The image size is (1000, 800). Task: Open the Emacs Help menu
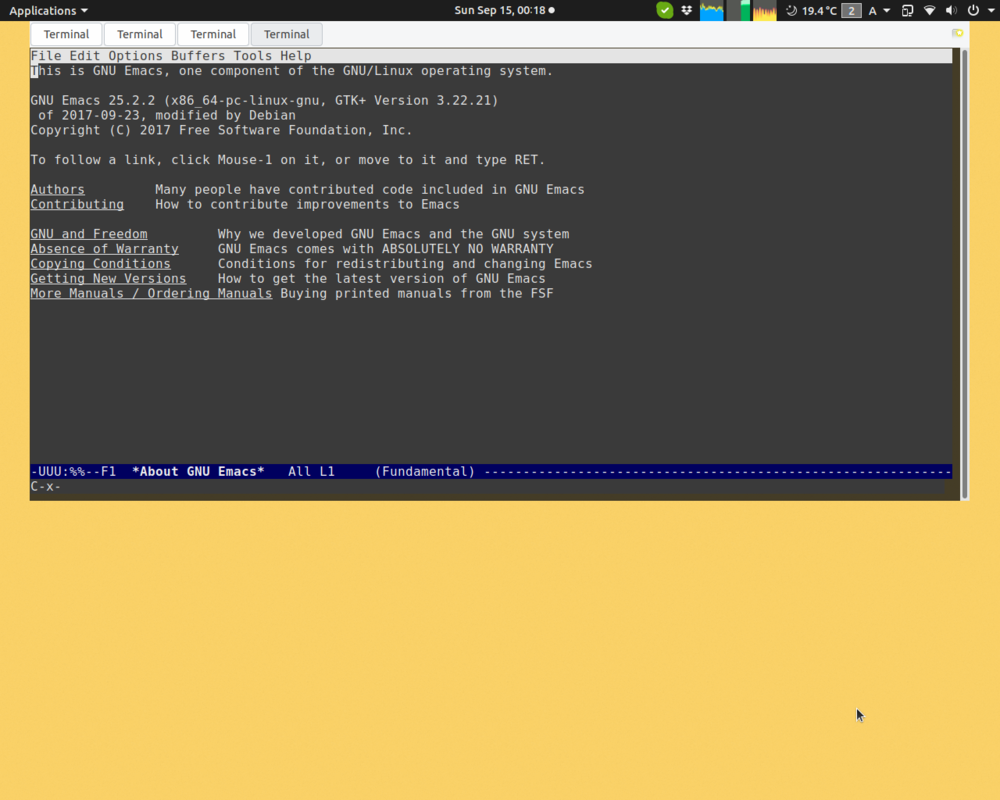[x=295, y=56]
